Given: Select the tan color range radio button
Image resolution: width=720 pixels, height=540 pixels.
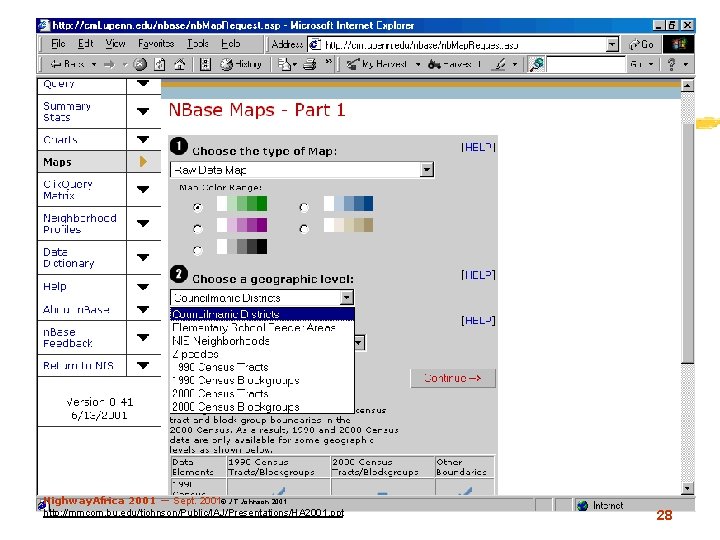Looking at the screenshot, I should (304, 229).
